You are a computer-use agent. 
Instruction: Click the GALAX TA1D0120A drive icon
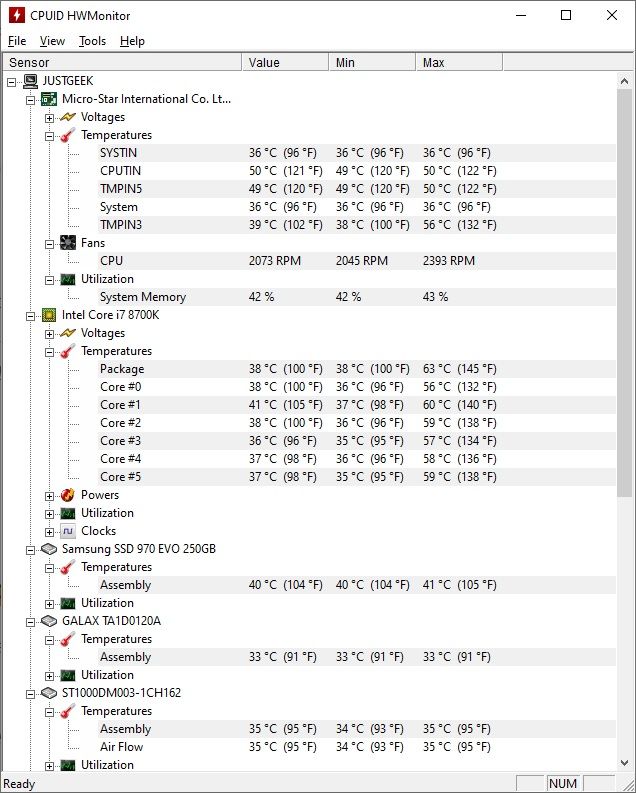pyautogui.click(x=49, y=621)
